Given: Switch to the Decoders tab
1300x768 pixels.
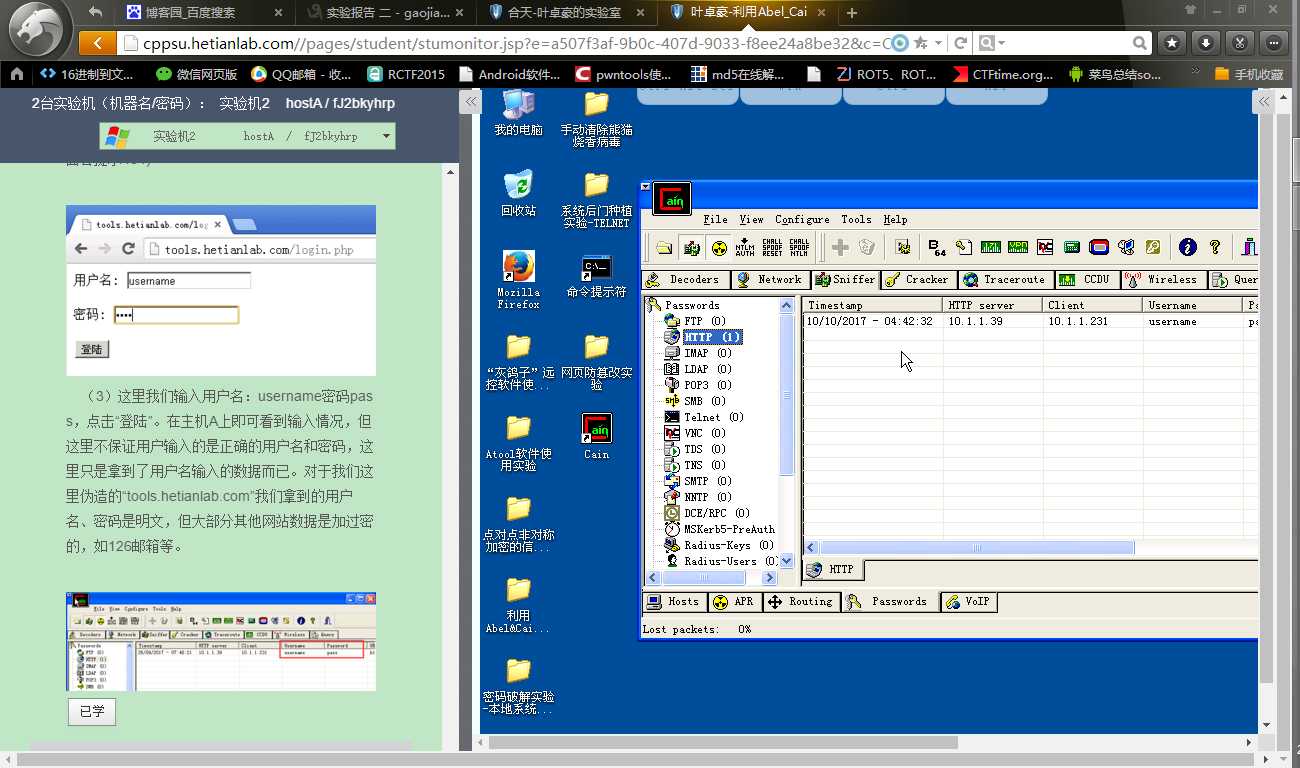Looking at the screenshot, I should click(686, 280).
